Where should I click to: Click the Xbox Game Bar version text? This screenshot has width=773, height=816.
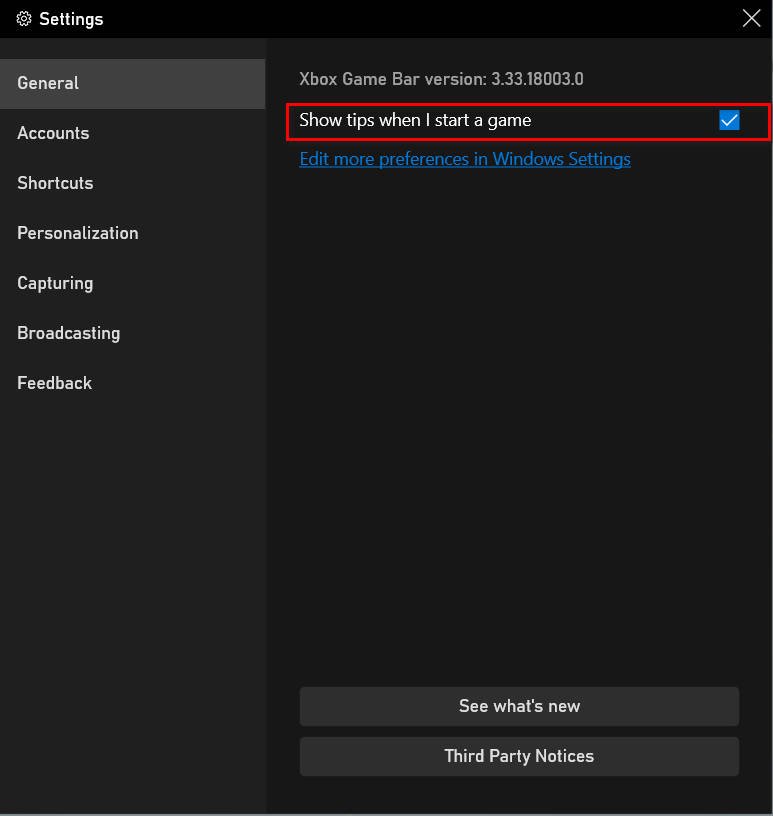coord(441,79)
